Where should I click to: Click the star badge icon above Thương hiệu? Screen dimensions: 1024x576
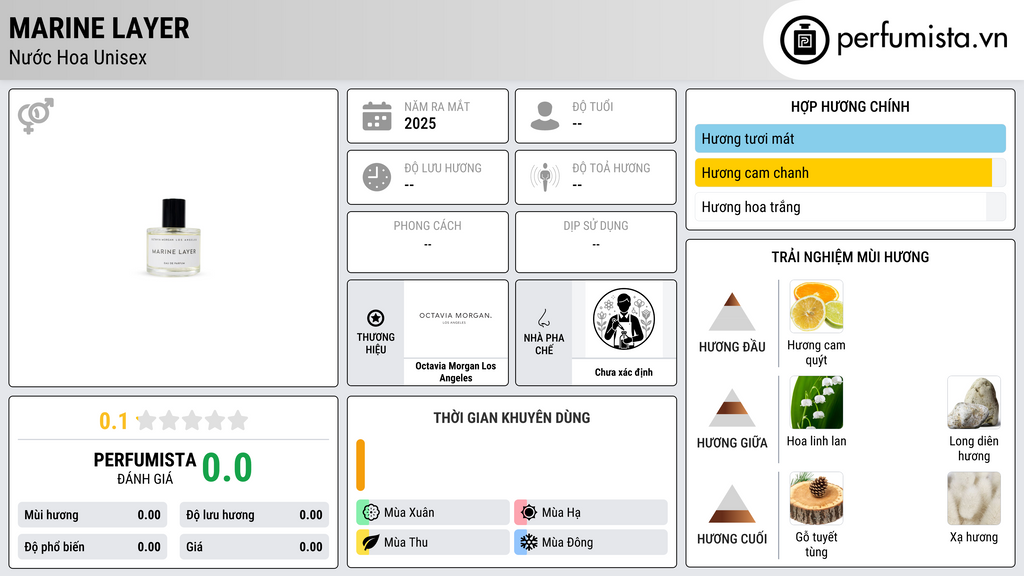click(376, 318)
